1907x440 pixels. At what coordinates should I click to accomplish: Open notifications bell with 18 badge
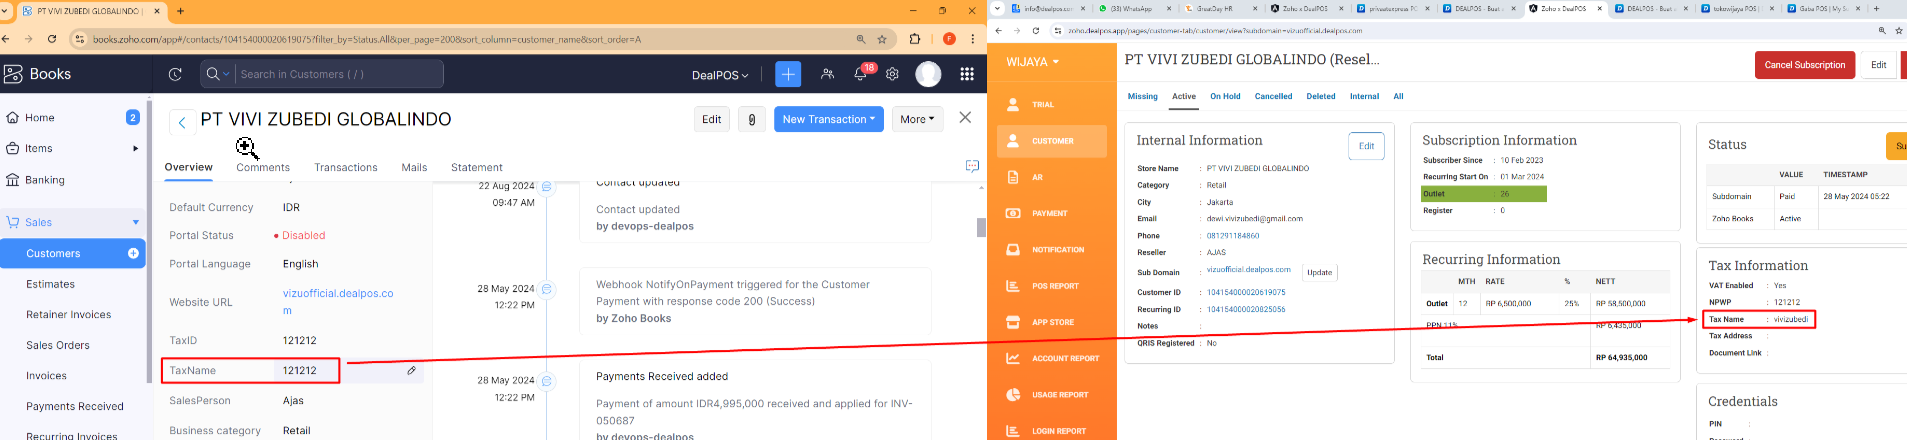point(860,74)
